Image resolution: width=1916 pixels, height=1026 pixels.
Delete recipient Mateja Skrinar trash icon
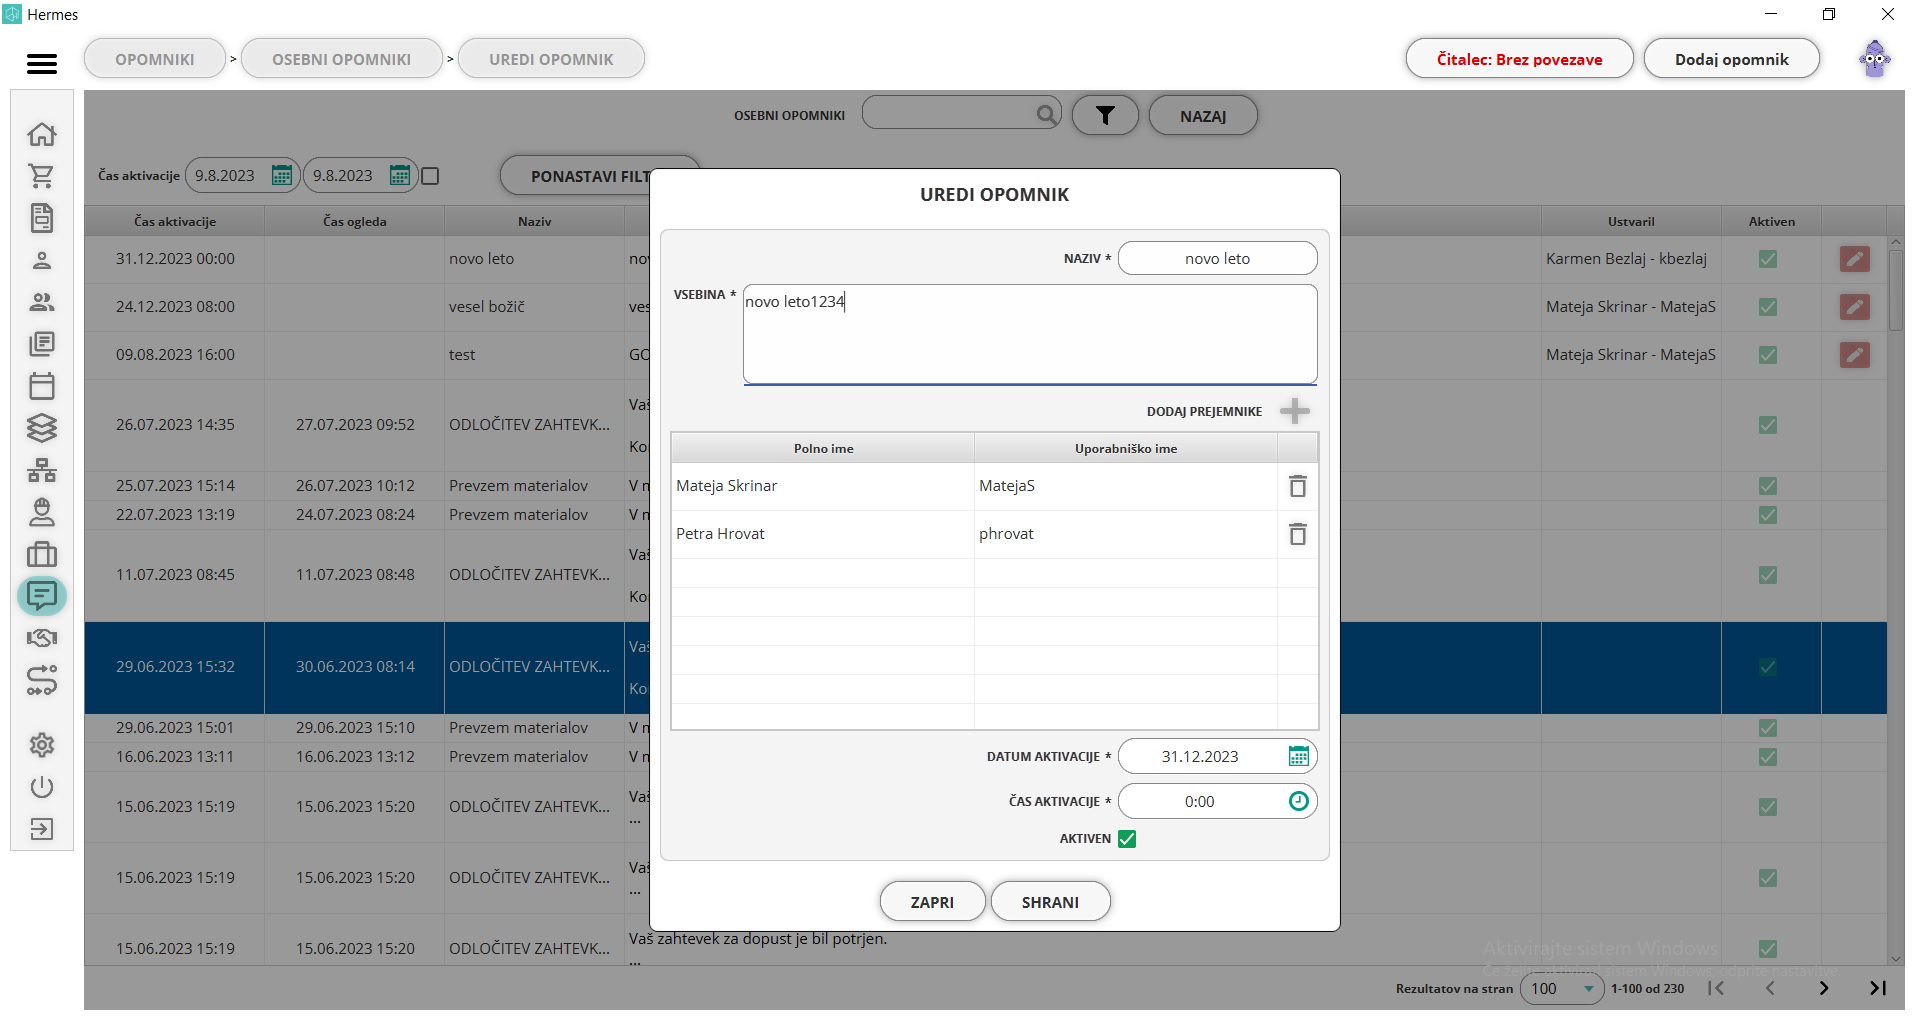tap(1298, 486)
